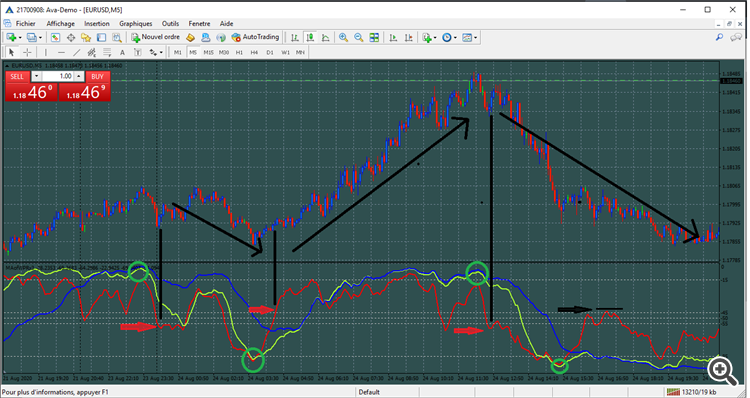Viewport: 750px width, 398px height.
Task: Open the Fenetre menu
Action: coord(199,23)
